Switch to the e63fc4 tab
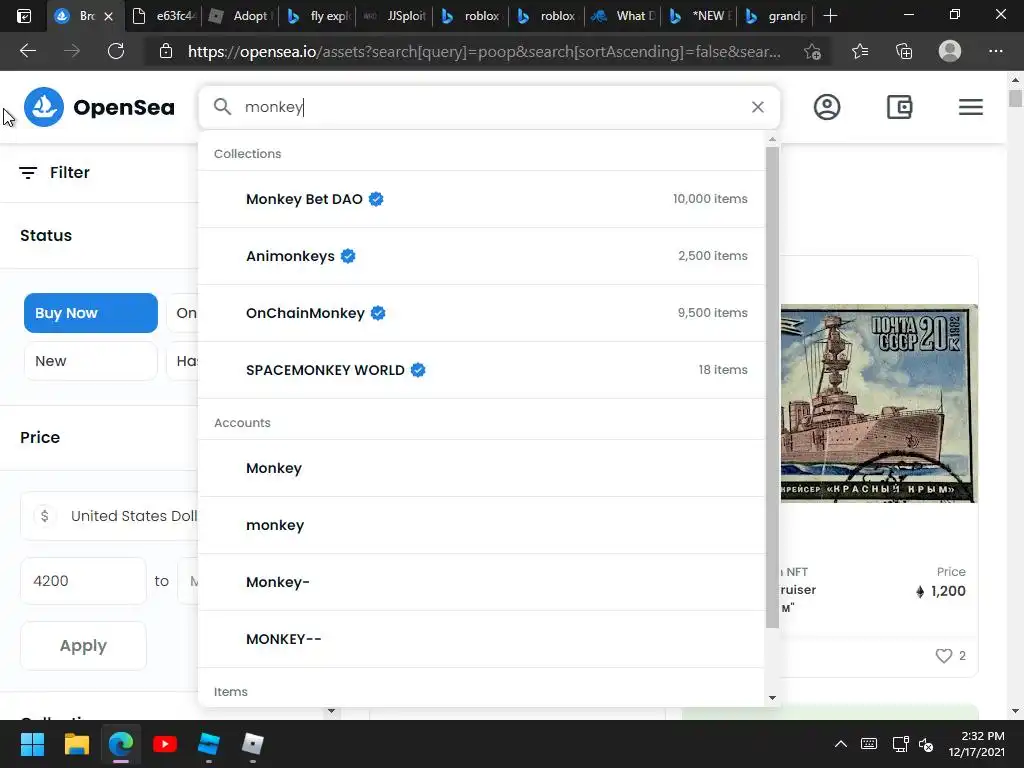This screenshot has width=1024, height=768. click(165, 16)
